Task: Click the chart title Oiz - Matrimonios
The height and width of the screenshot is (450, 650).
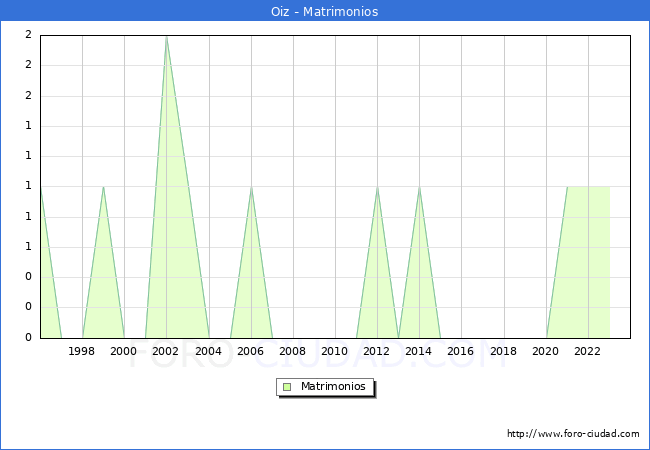Action: coord(324,11)
